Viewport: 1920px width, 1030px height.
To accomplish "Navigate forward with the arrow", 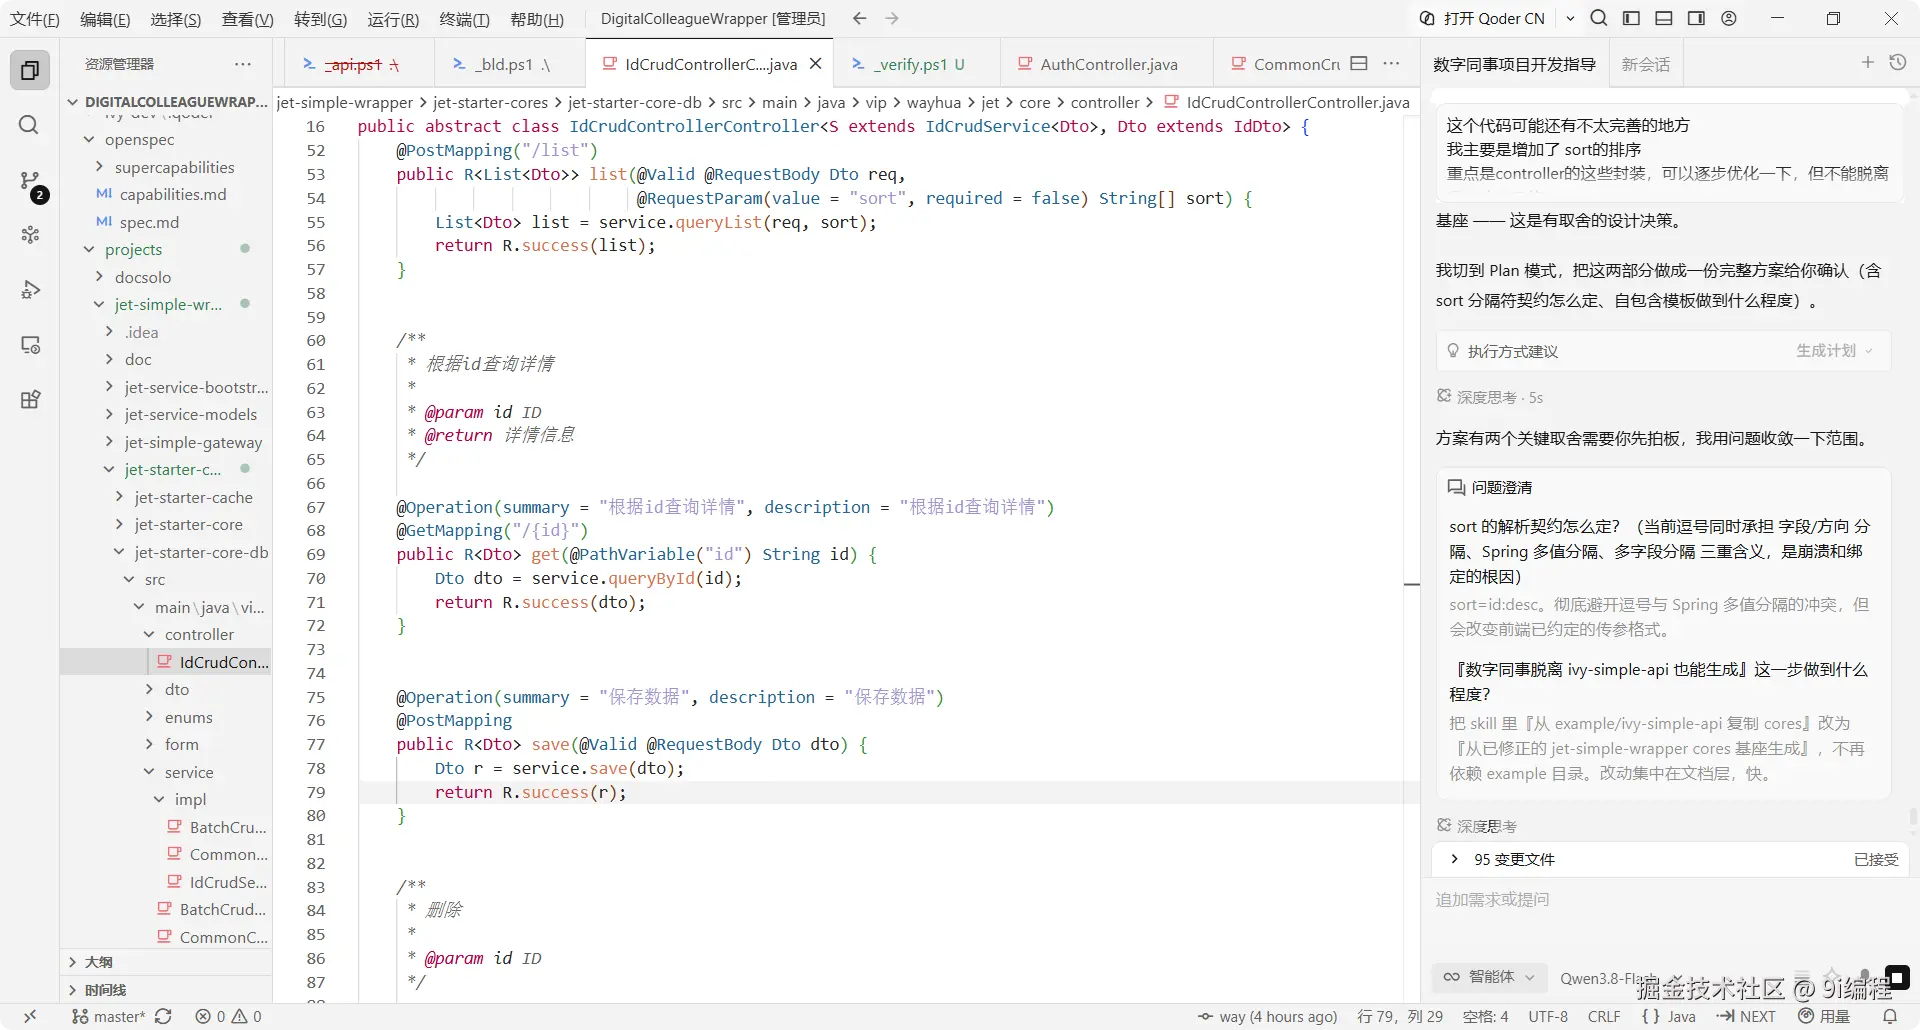I will (x=892, y=18).
